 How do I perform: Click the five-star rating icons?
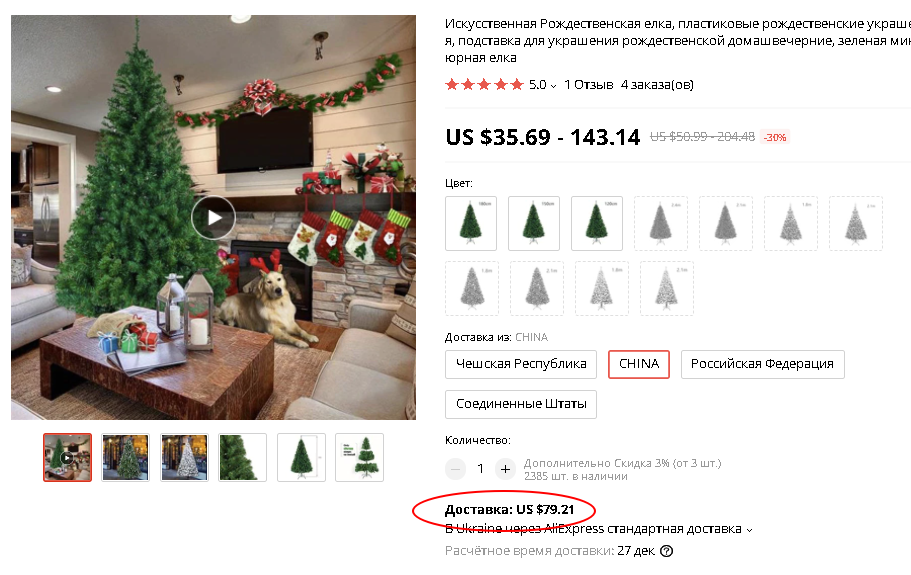point(484,85)
